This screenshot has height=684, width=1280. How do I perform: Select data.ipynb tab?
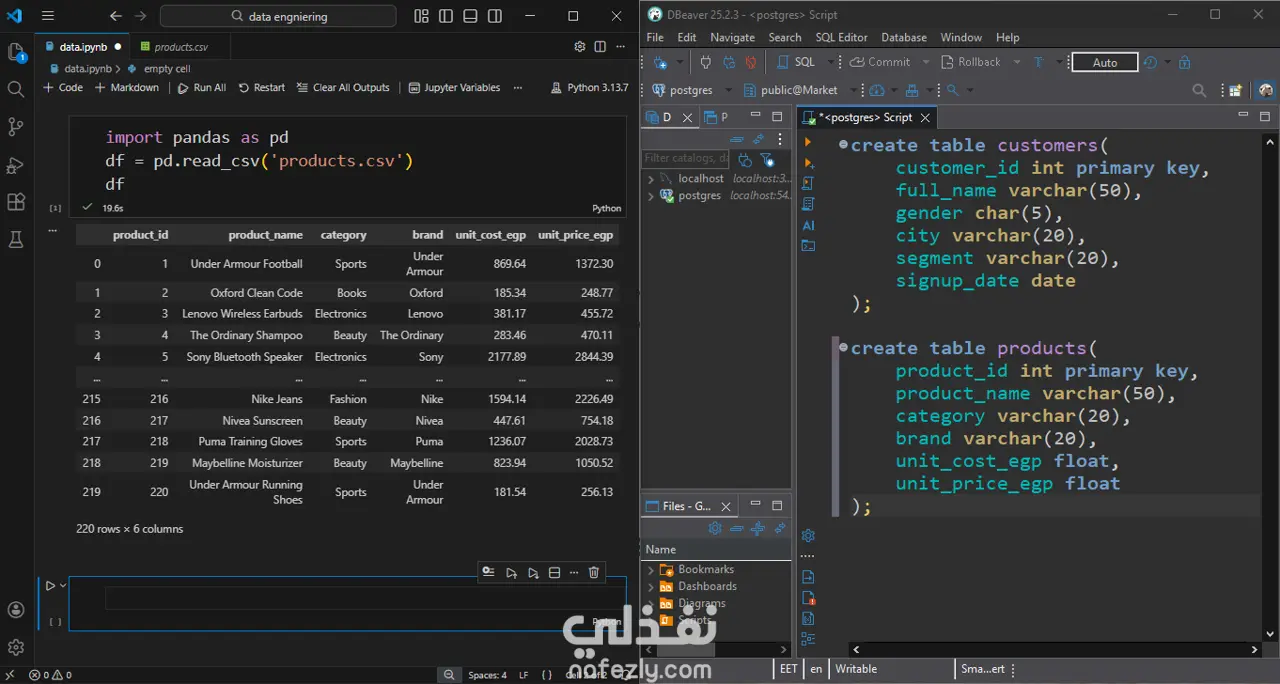coord(83,47)
